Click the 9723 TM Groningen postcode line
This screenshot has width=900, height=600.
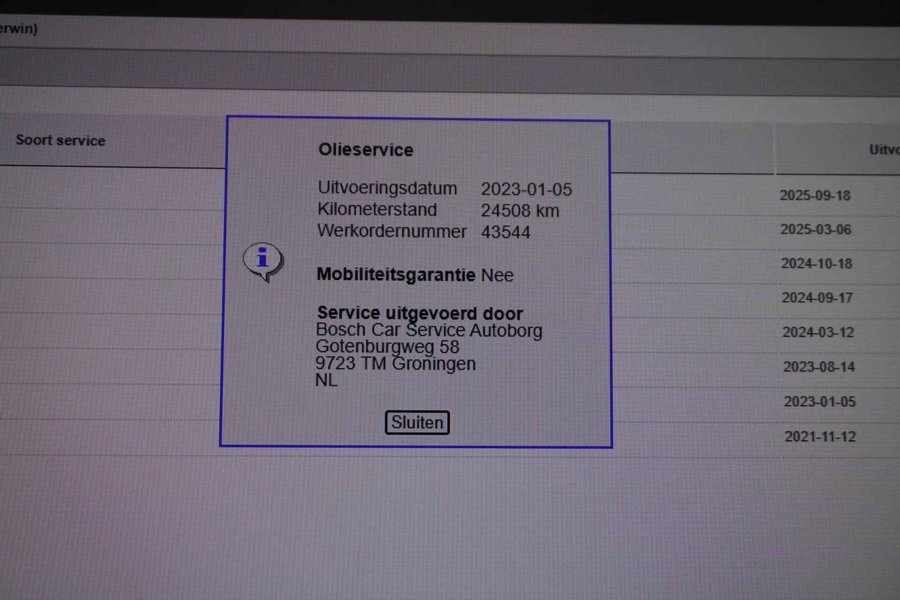click(396, 364)
